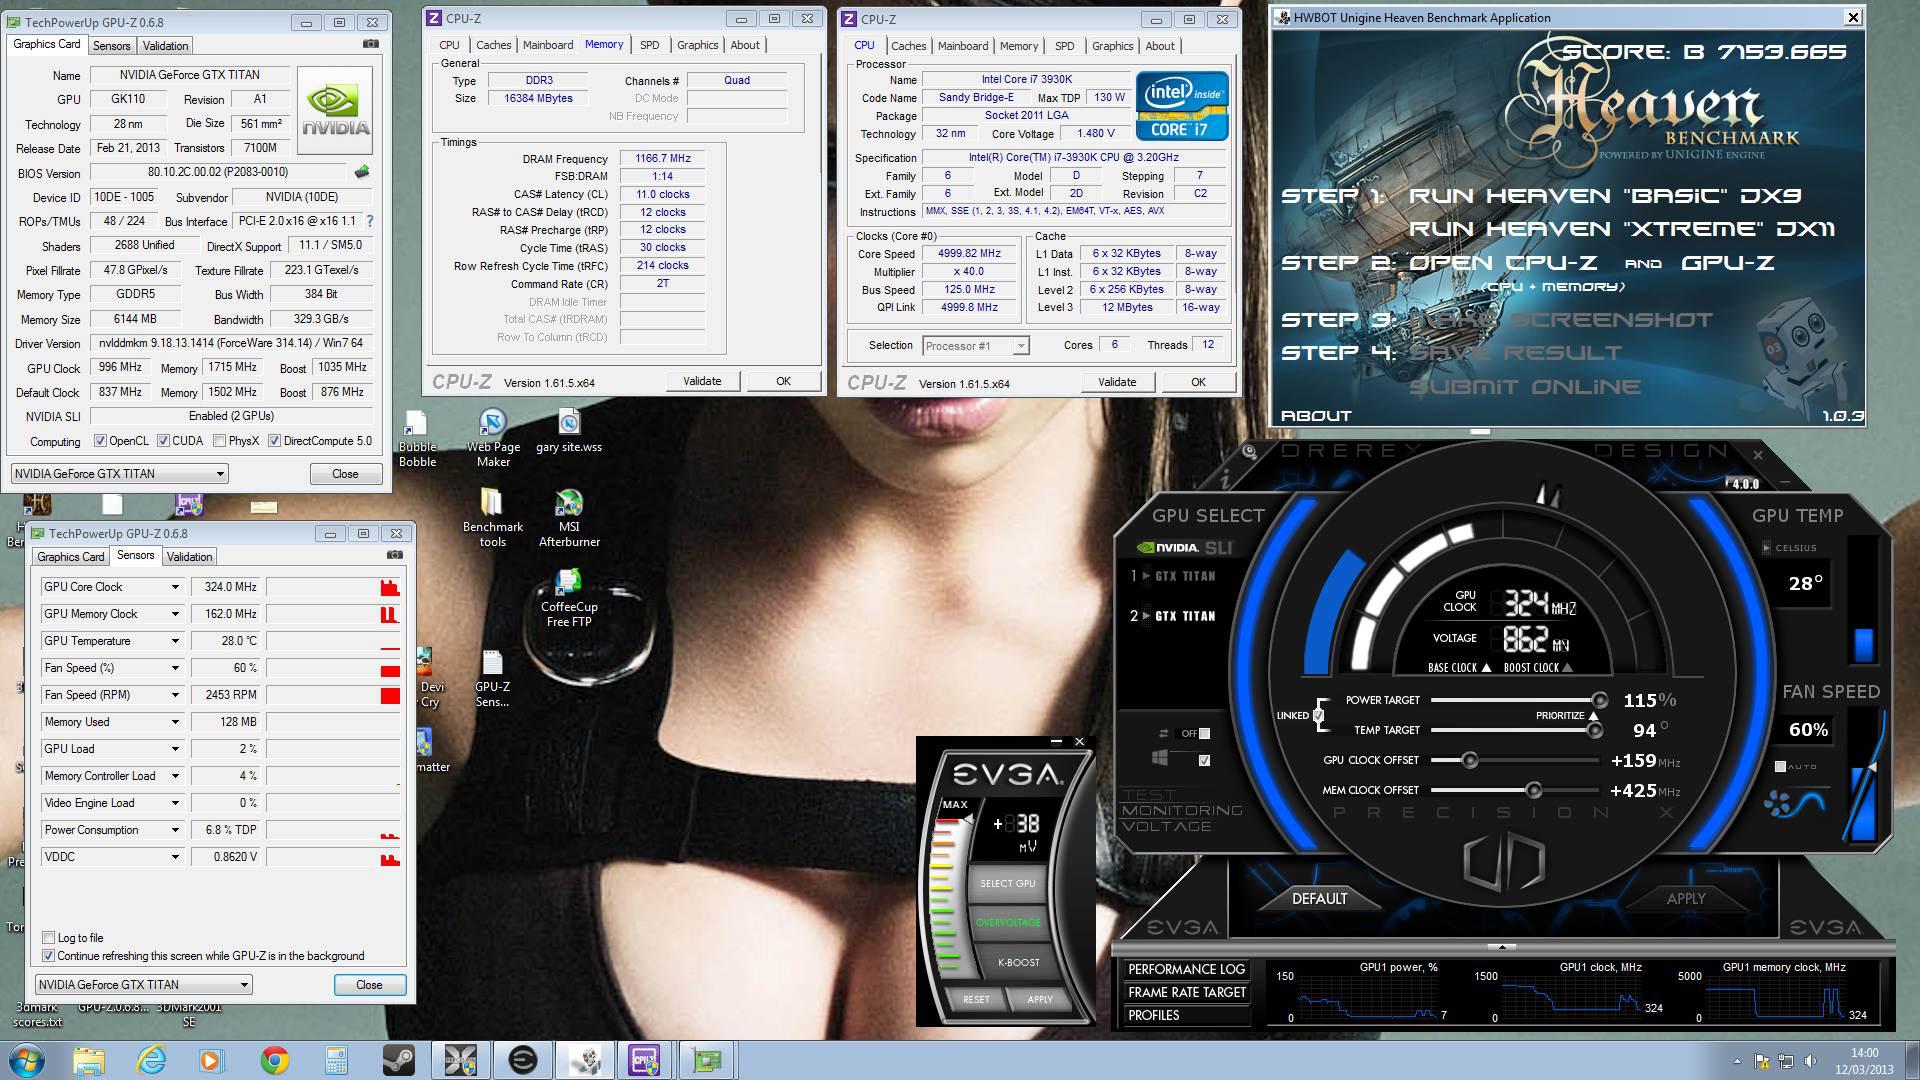Open Google Chrome from the taskbar

(x=274, y=1060)
